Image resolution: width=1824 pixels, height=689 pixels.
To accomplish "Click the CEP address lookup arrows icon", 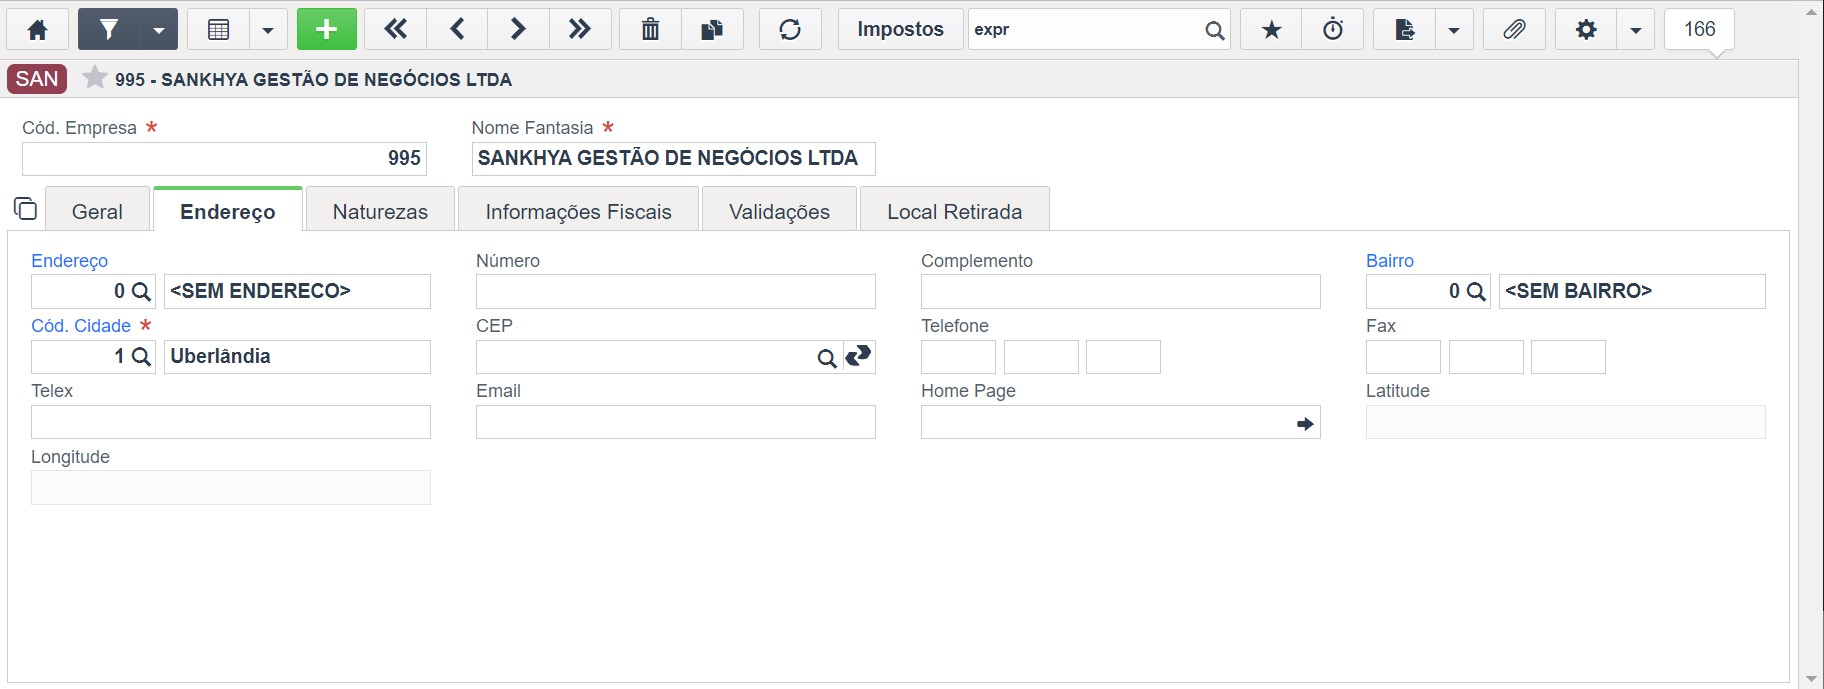I will point(859,356).
